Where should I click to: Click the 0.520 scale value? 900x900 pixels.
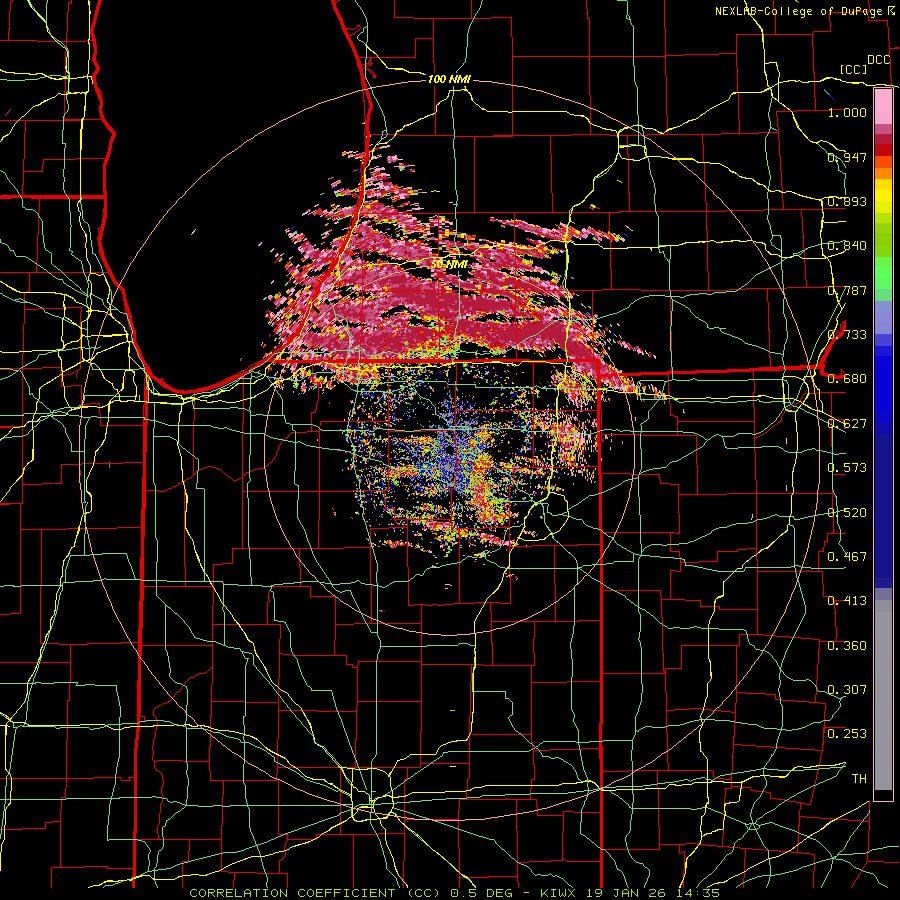847,513
